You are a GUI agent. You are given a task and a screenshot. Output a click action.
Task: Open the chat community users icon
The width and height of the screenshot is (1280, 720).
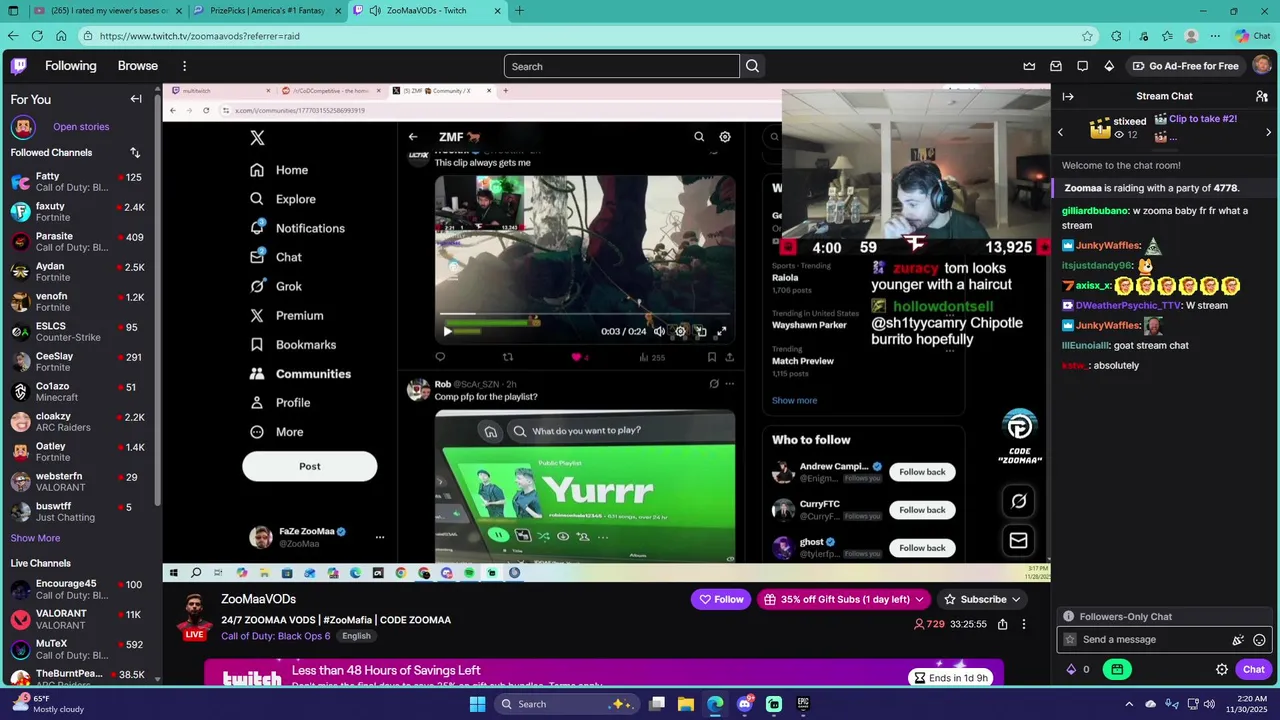(x=1261, y=96)
